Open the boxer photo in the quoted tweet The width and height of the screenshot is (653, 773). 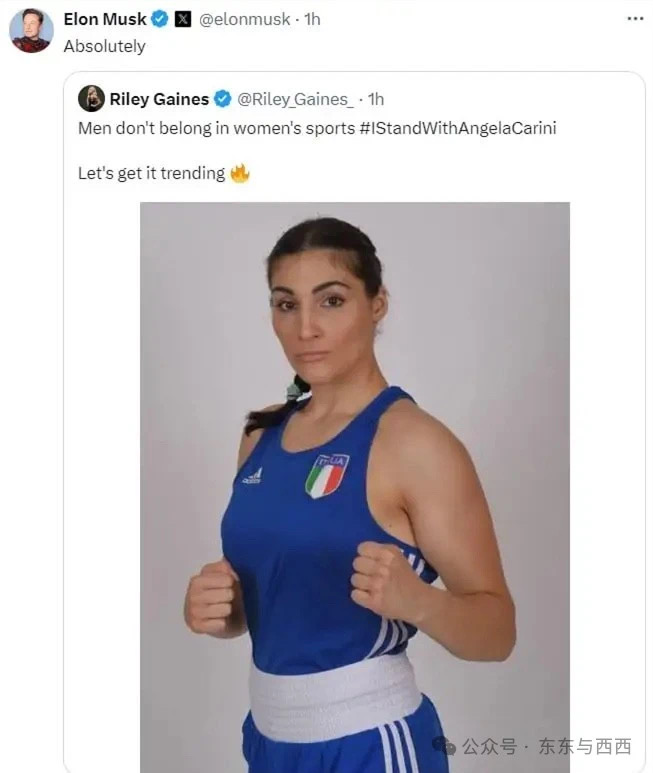pos(355,487)
